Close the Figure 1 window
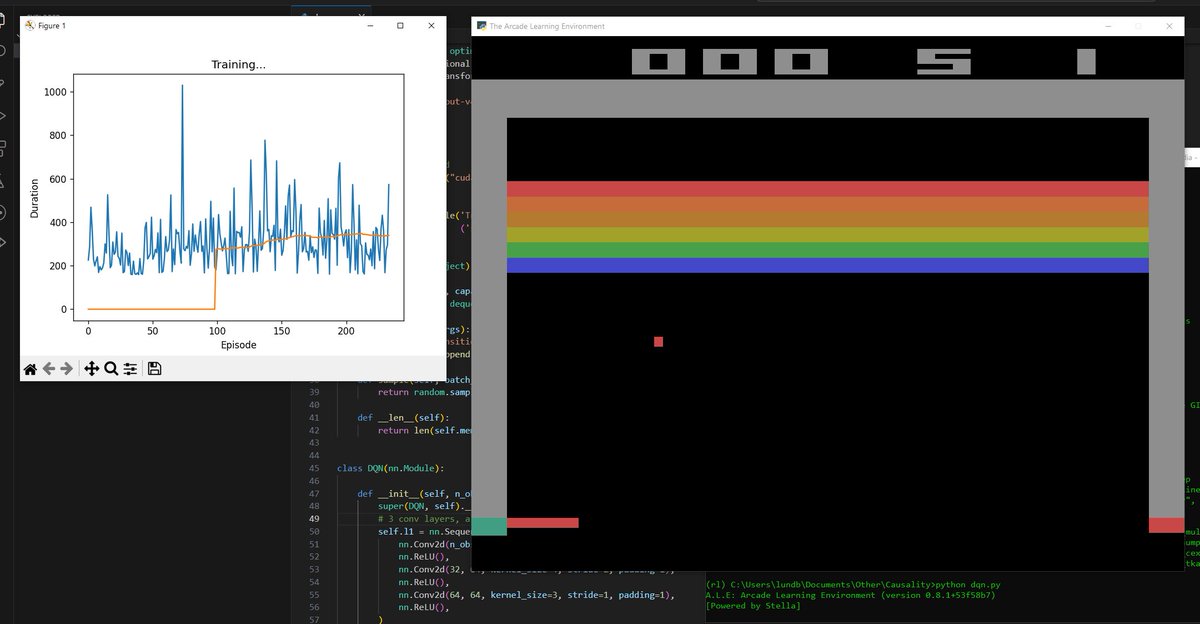 coord(431,25)
